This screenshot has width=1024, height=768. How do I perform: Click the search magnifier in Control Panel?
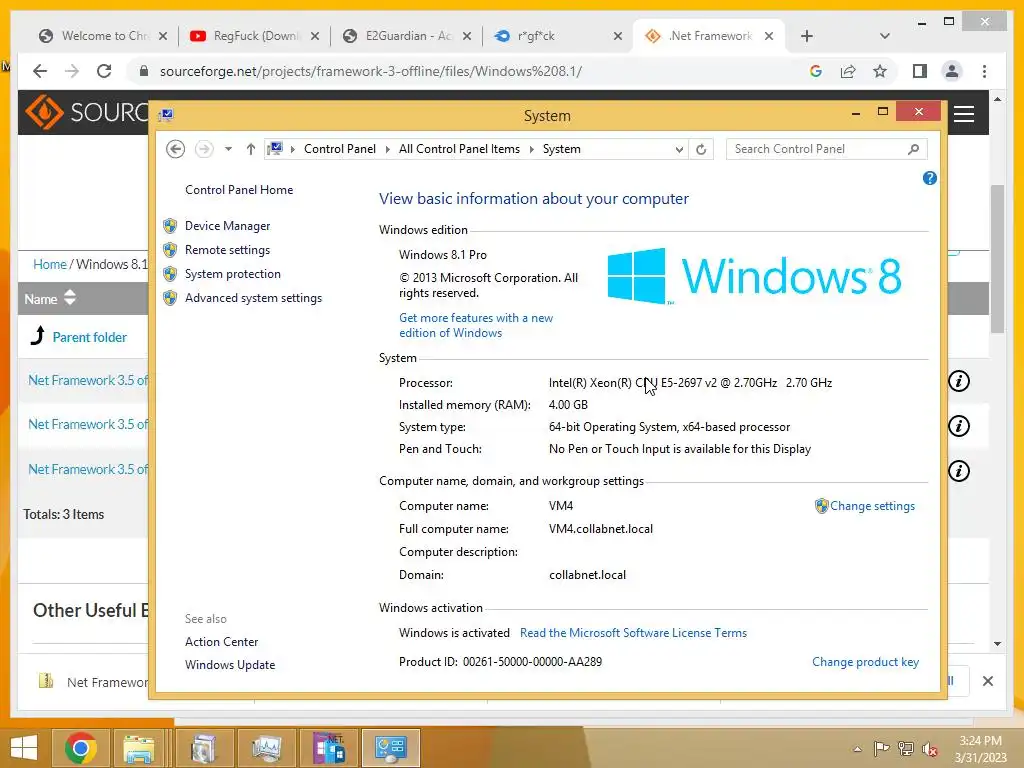click(x=914, y=150)
